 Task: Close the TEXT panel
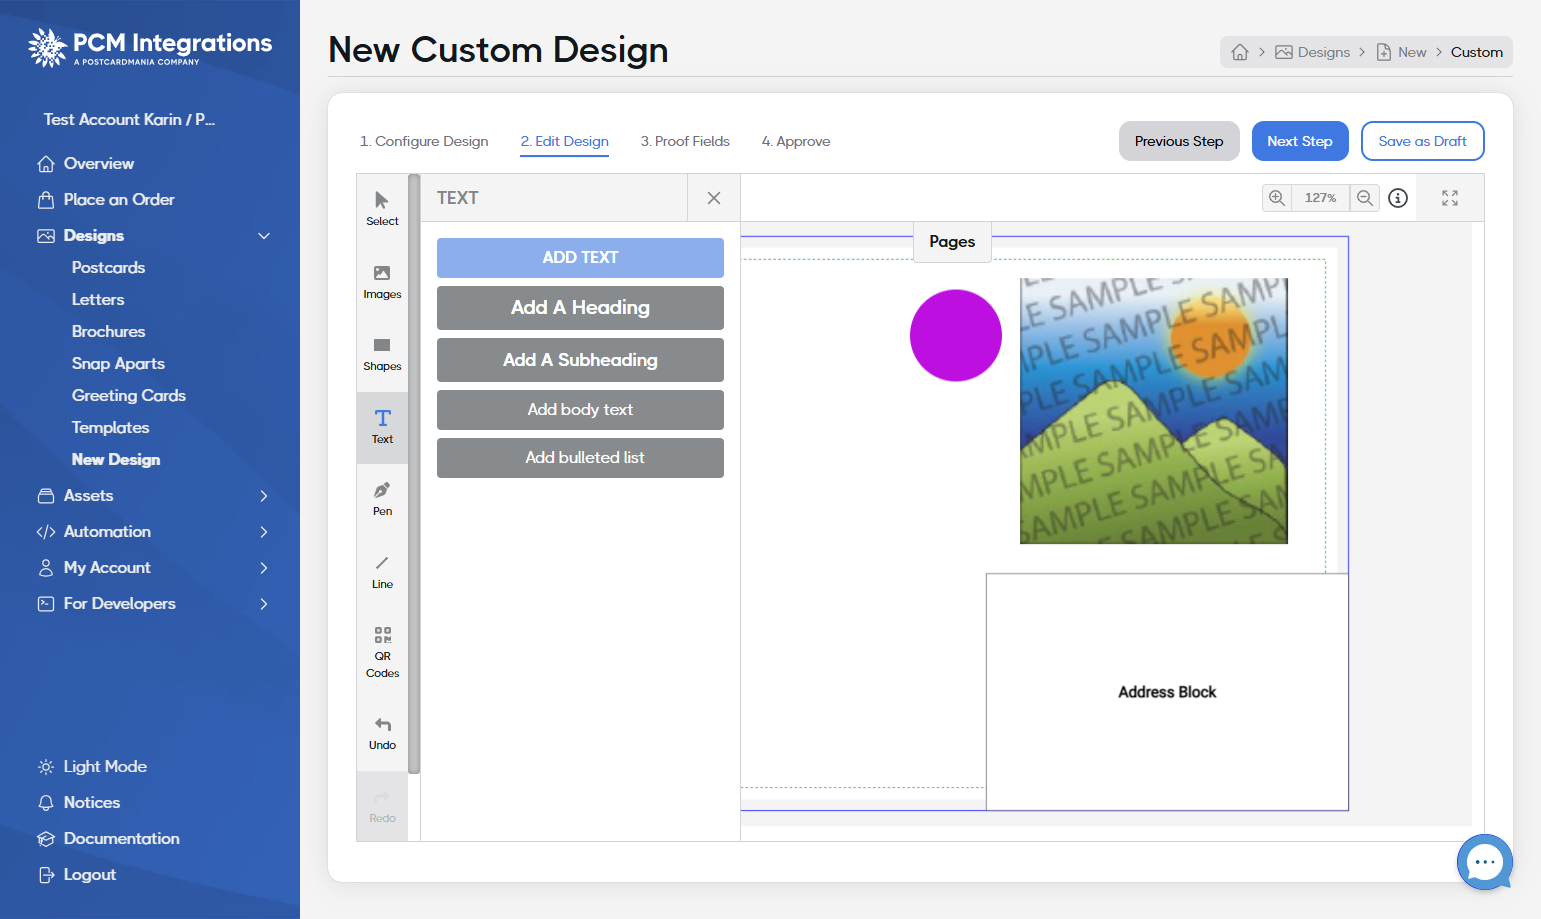(x=714, y=198)
